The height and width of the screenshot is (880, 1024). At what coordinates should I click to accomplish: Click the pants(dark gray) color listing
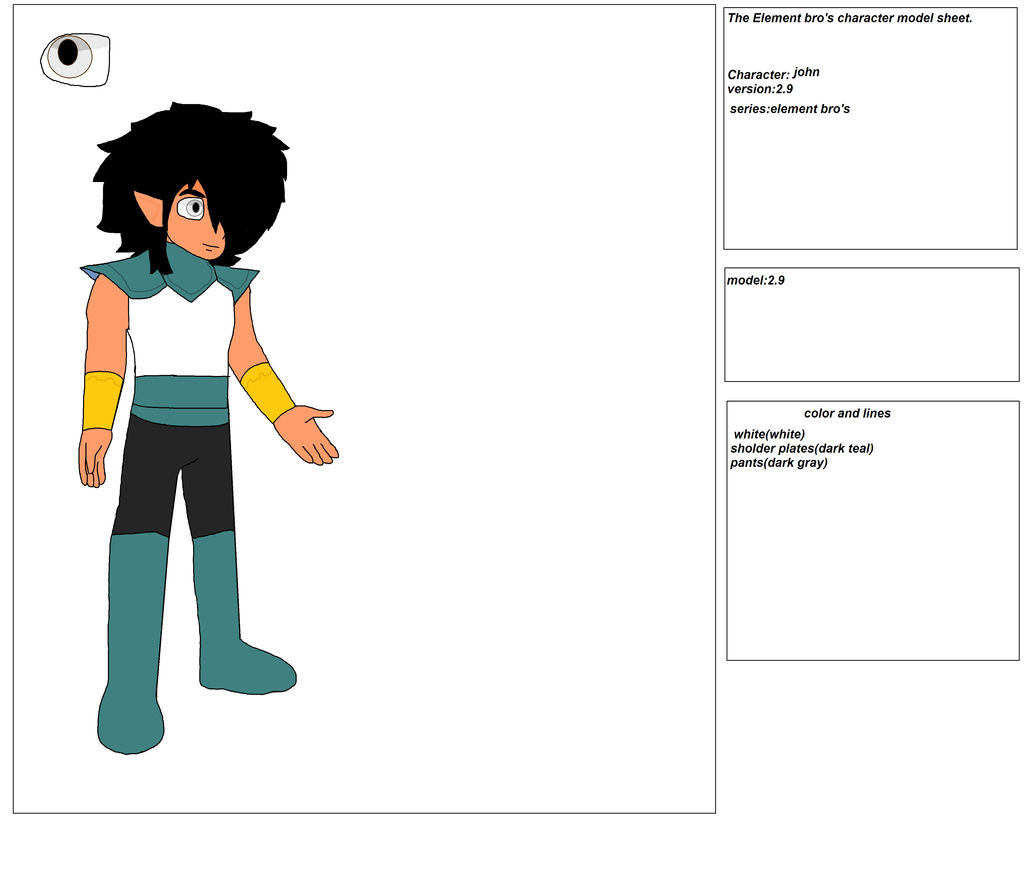click(781, 463)
